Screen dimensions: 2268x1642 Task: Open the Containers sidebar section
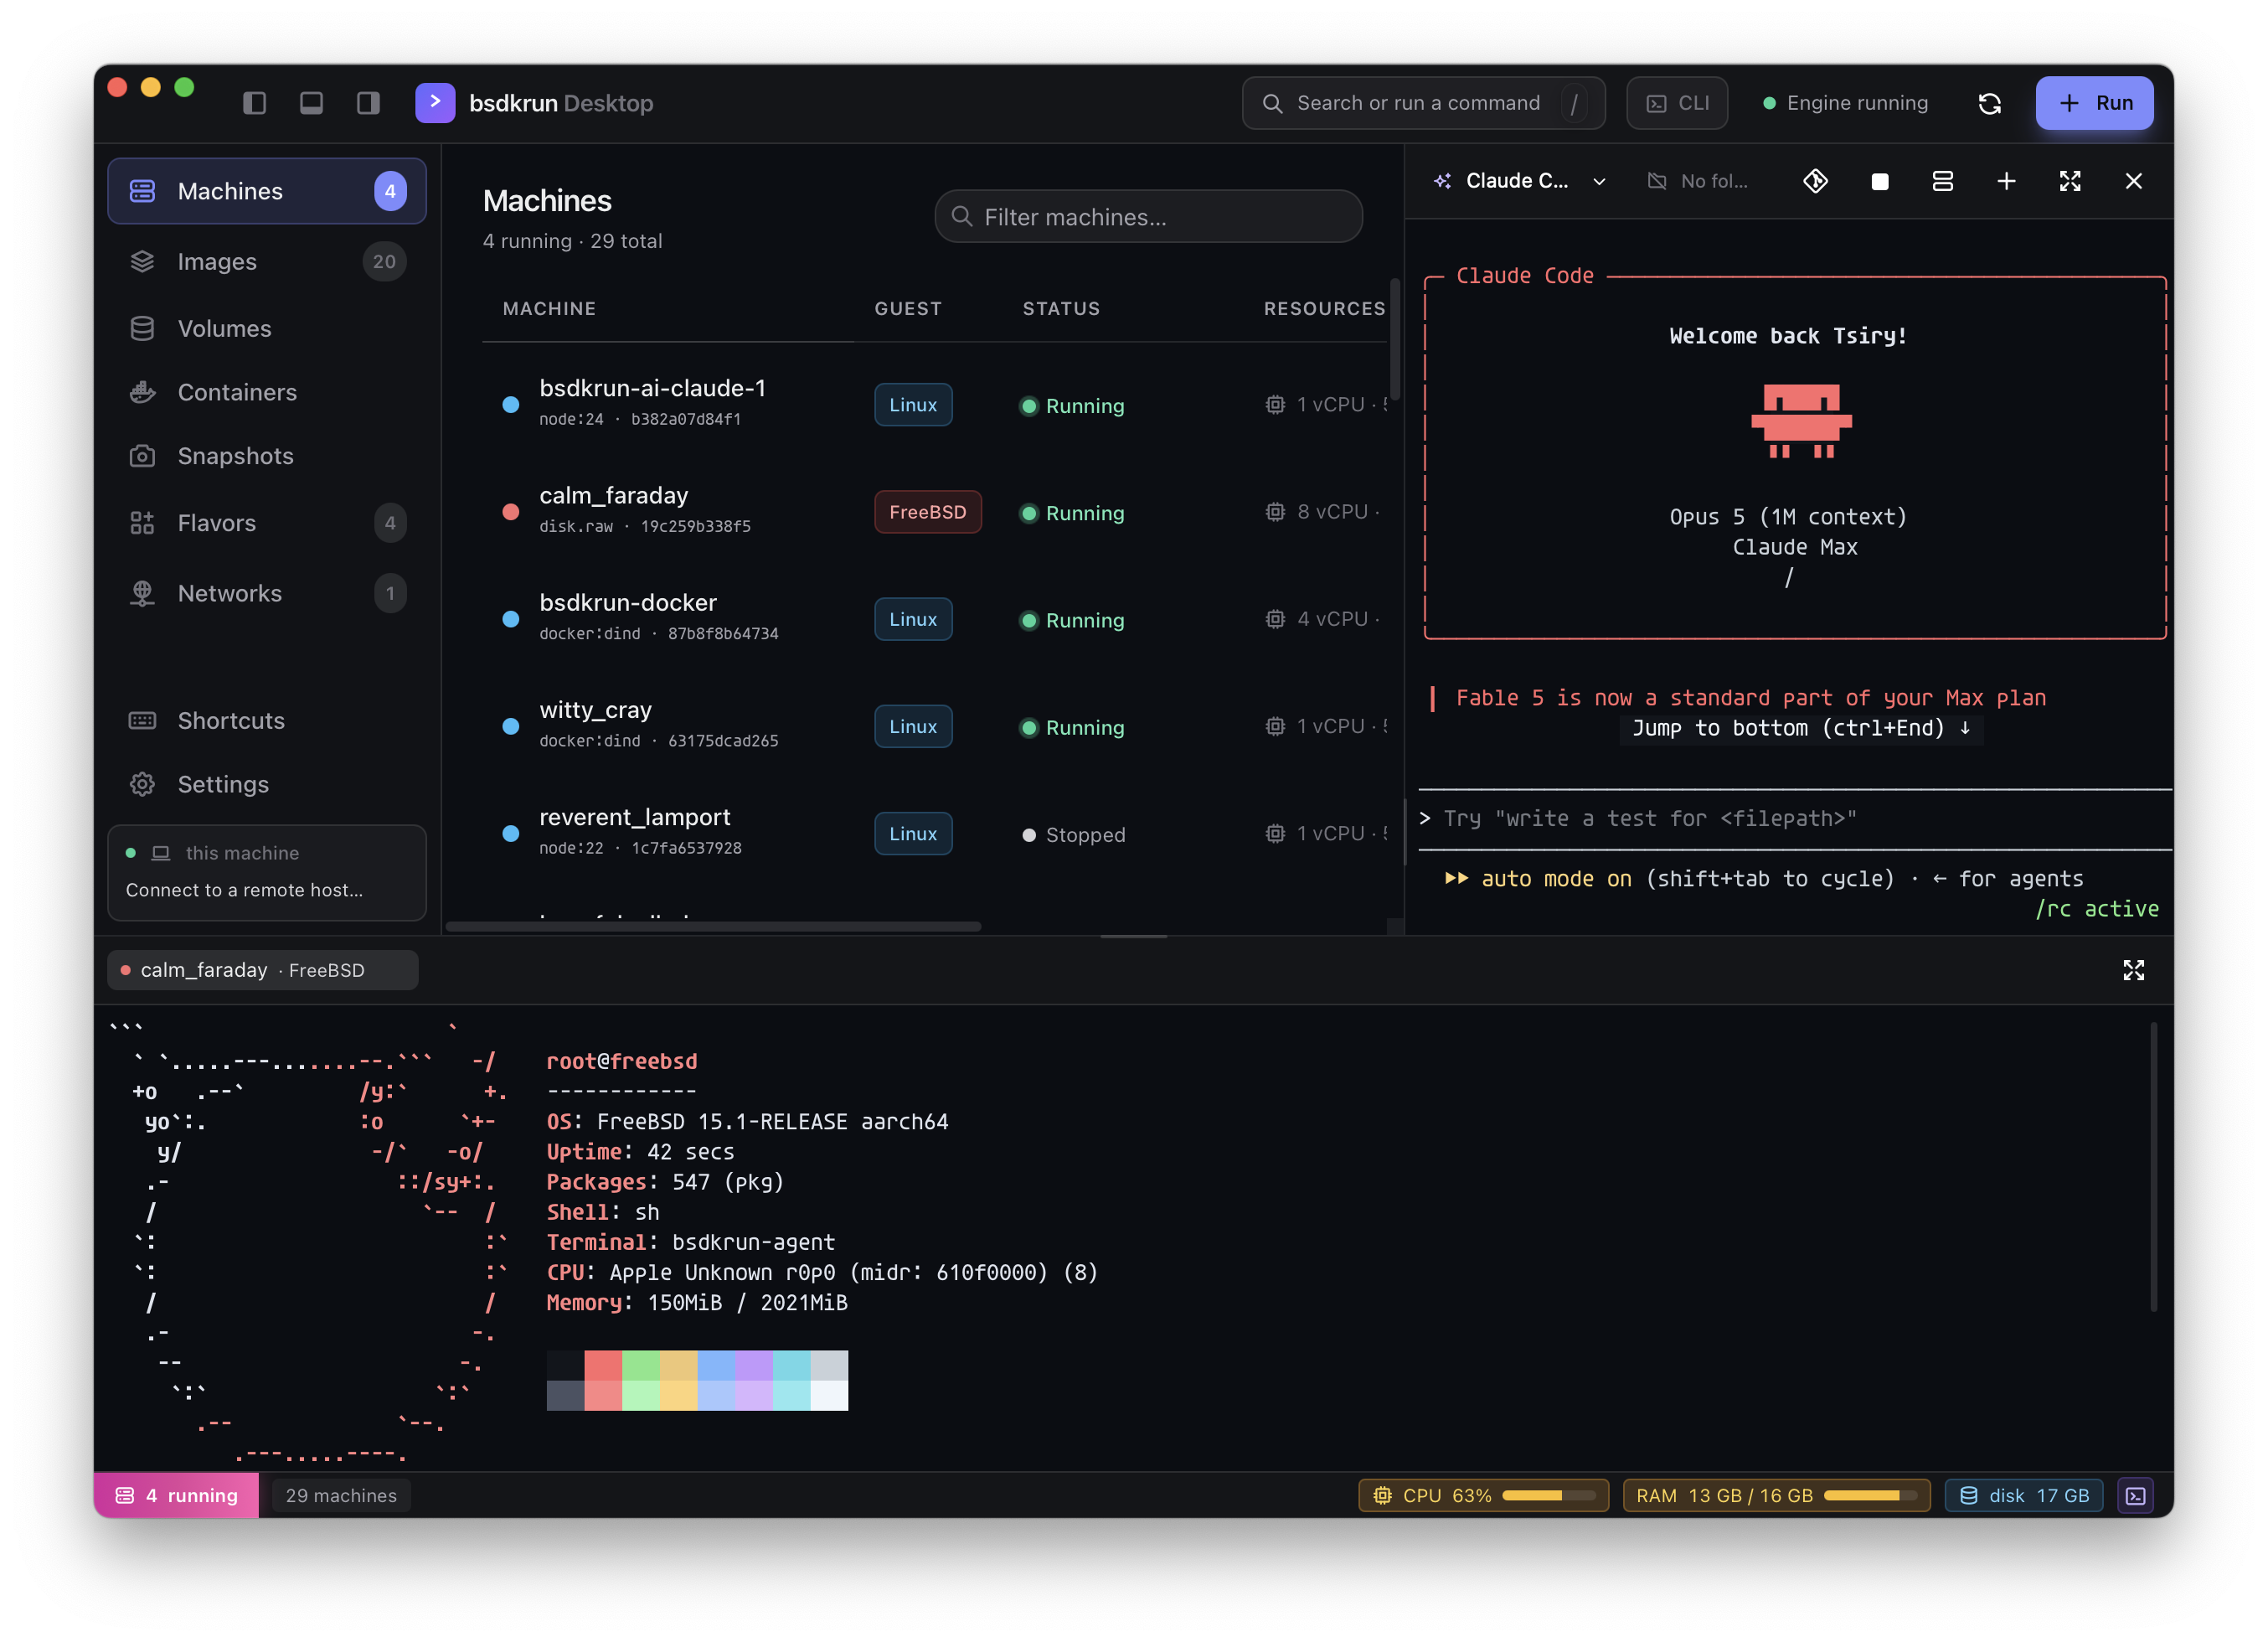[x=267, y=392]
